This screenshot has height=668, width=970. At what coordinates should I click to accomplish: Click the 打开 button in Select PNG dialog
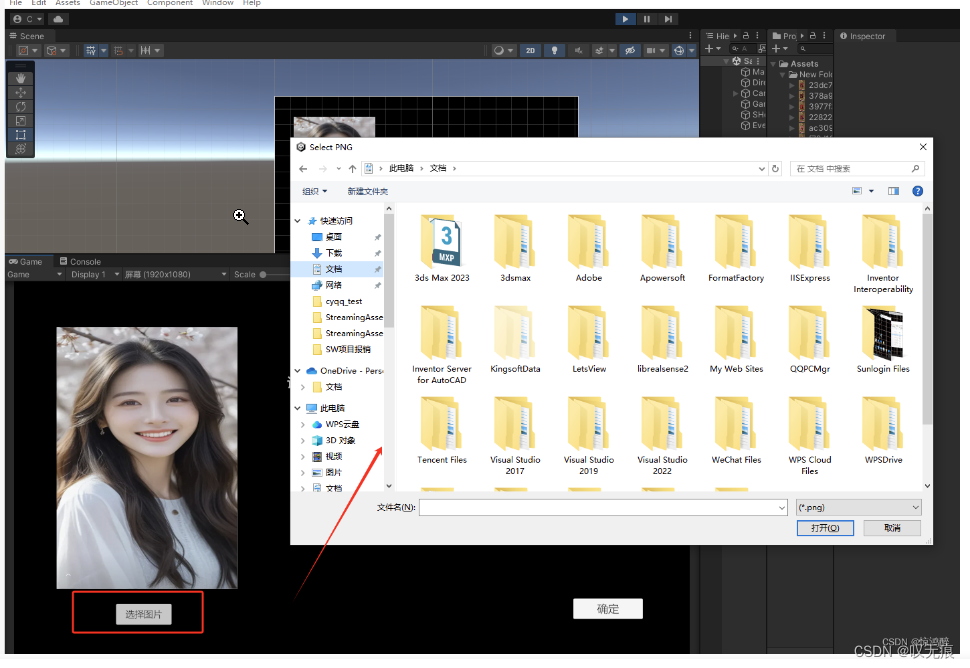coord(824,528)
